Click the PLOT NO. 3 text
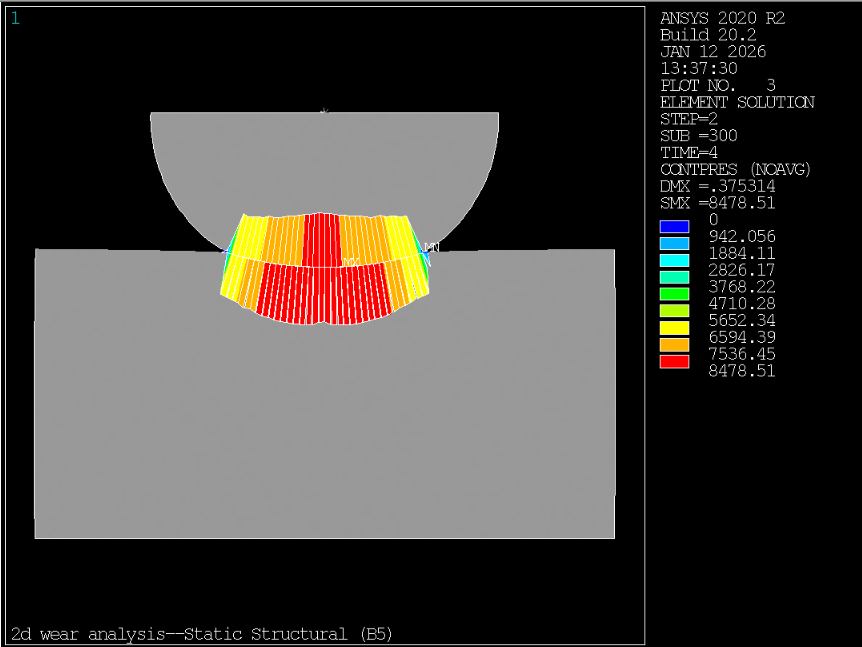 [718, 85]
